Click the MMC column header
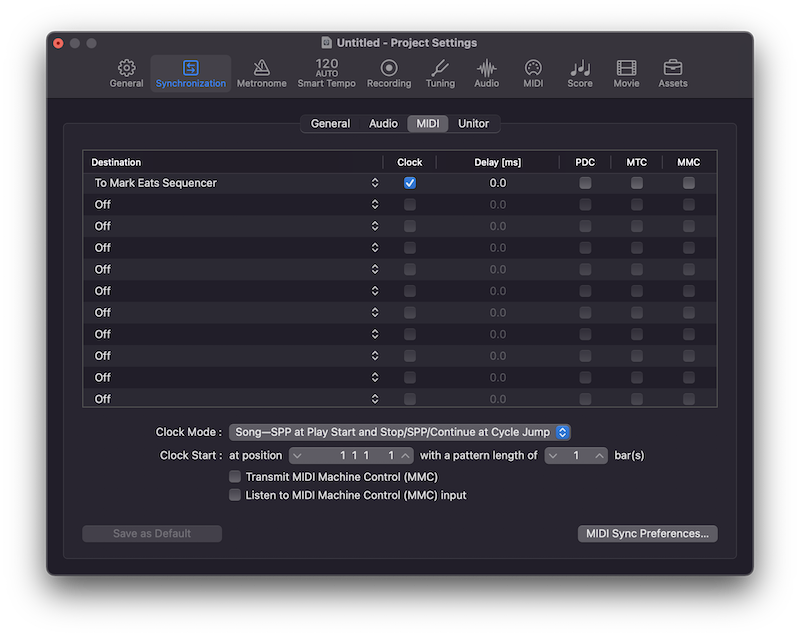 point(689,162)
